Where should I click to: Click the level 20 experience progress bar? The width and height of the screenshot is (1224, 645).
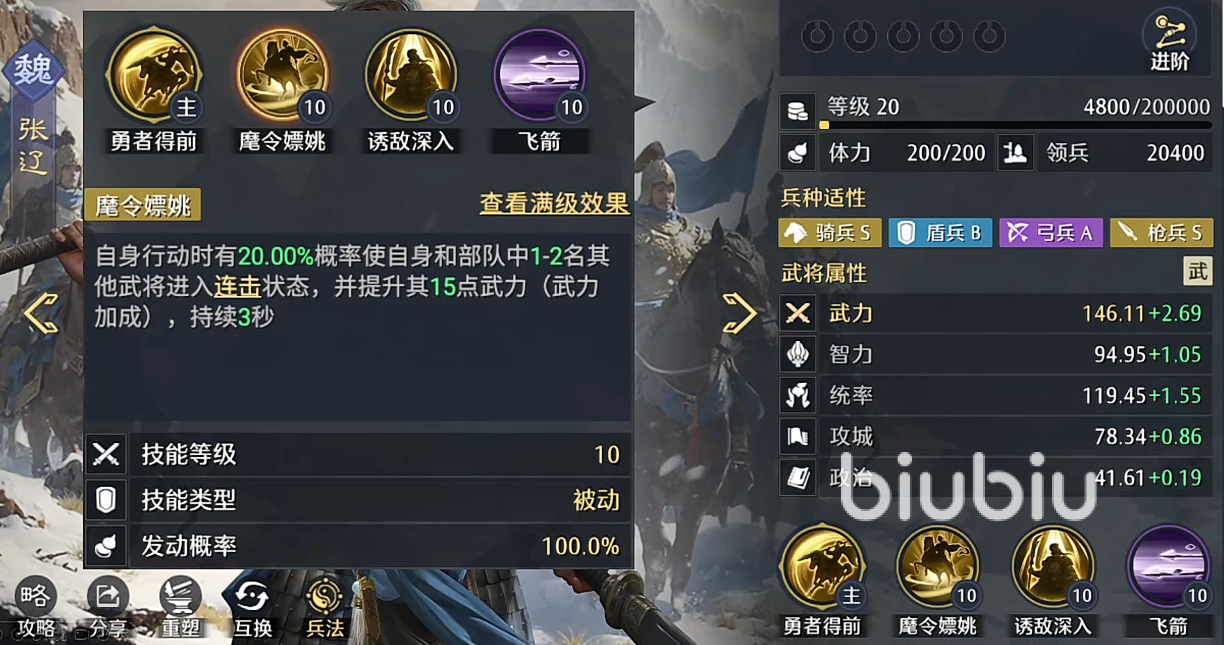(1014, 125)
